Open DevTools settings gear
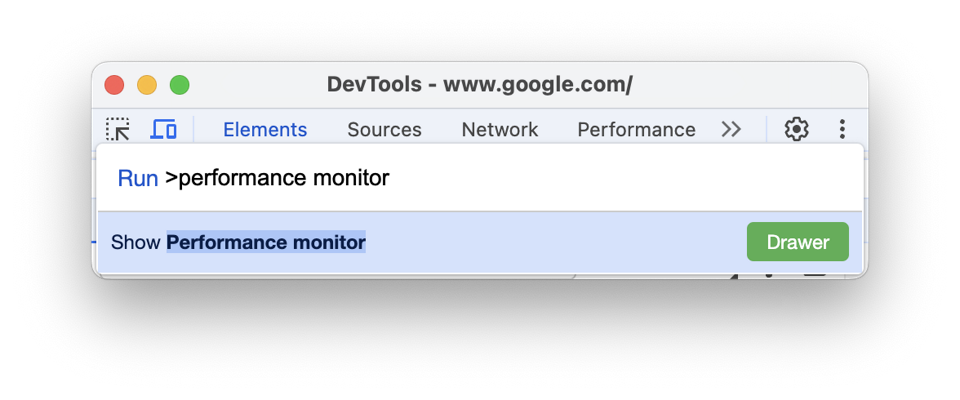 coord(796,129)
